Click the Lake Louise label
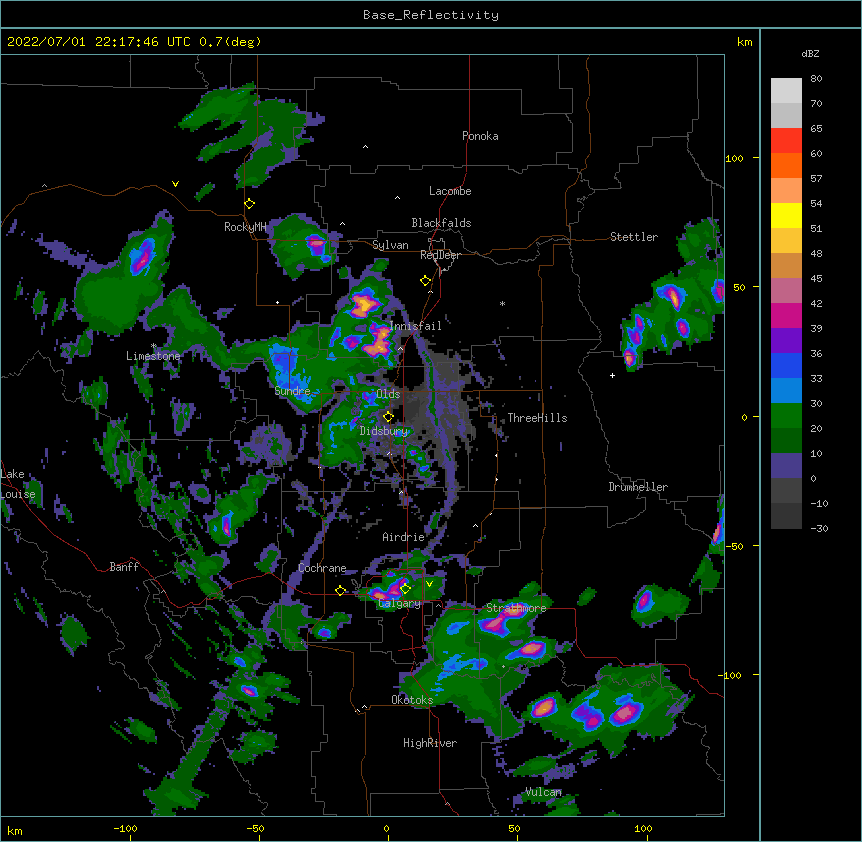The height and width of the screenshot is (842, 862). click(18, 484)
